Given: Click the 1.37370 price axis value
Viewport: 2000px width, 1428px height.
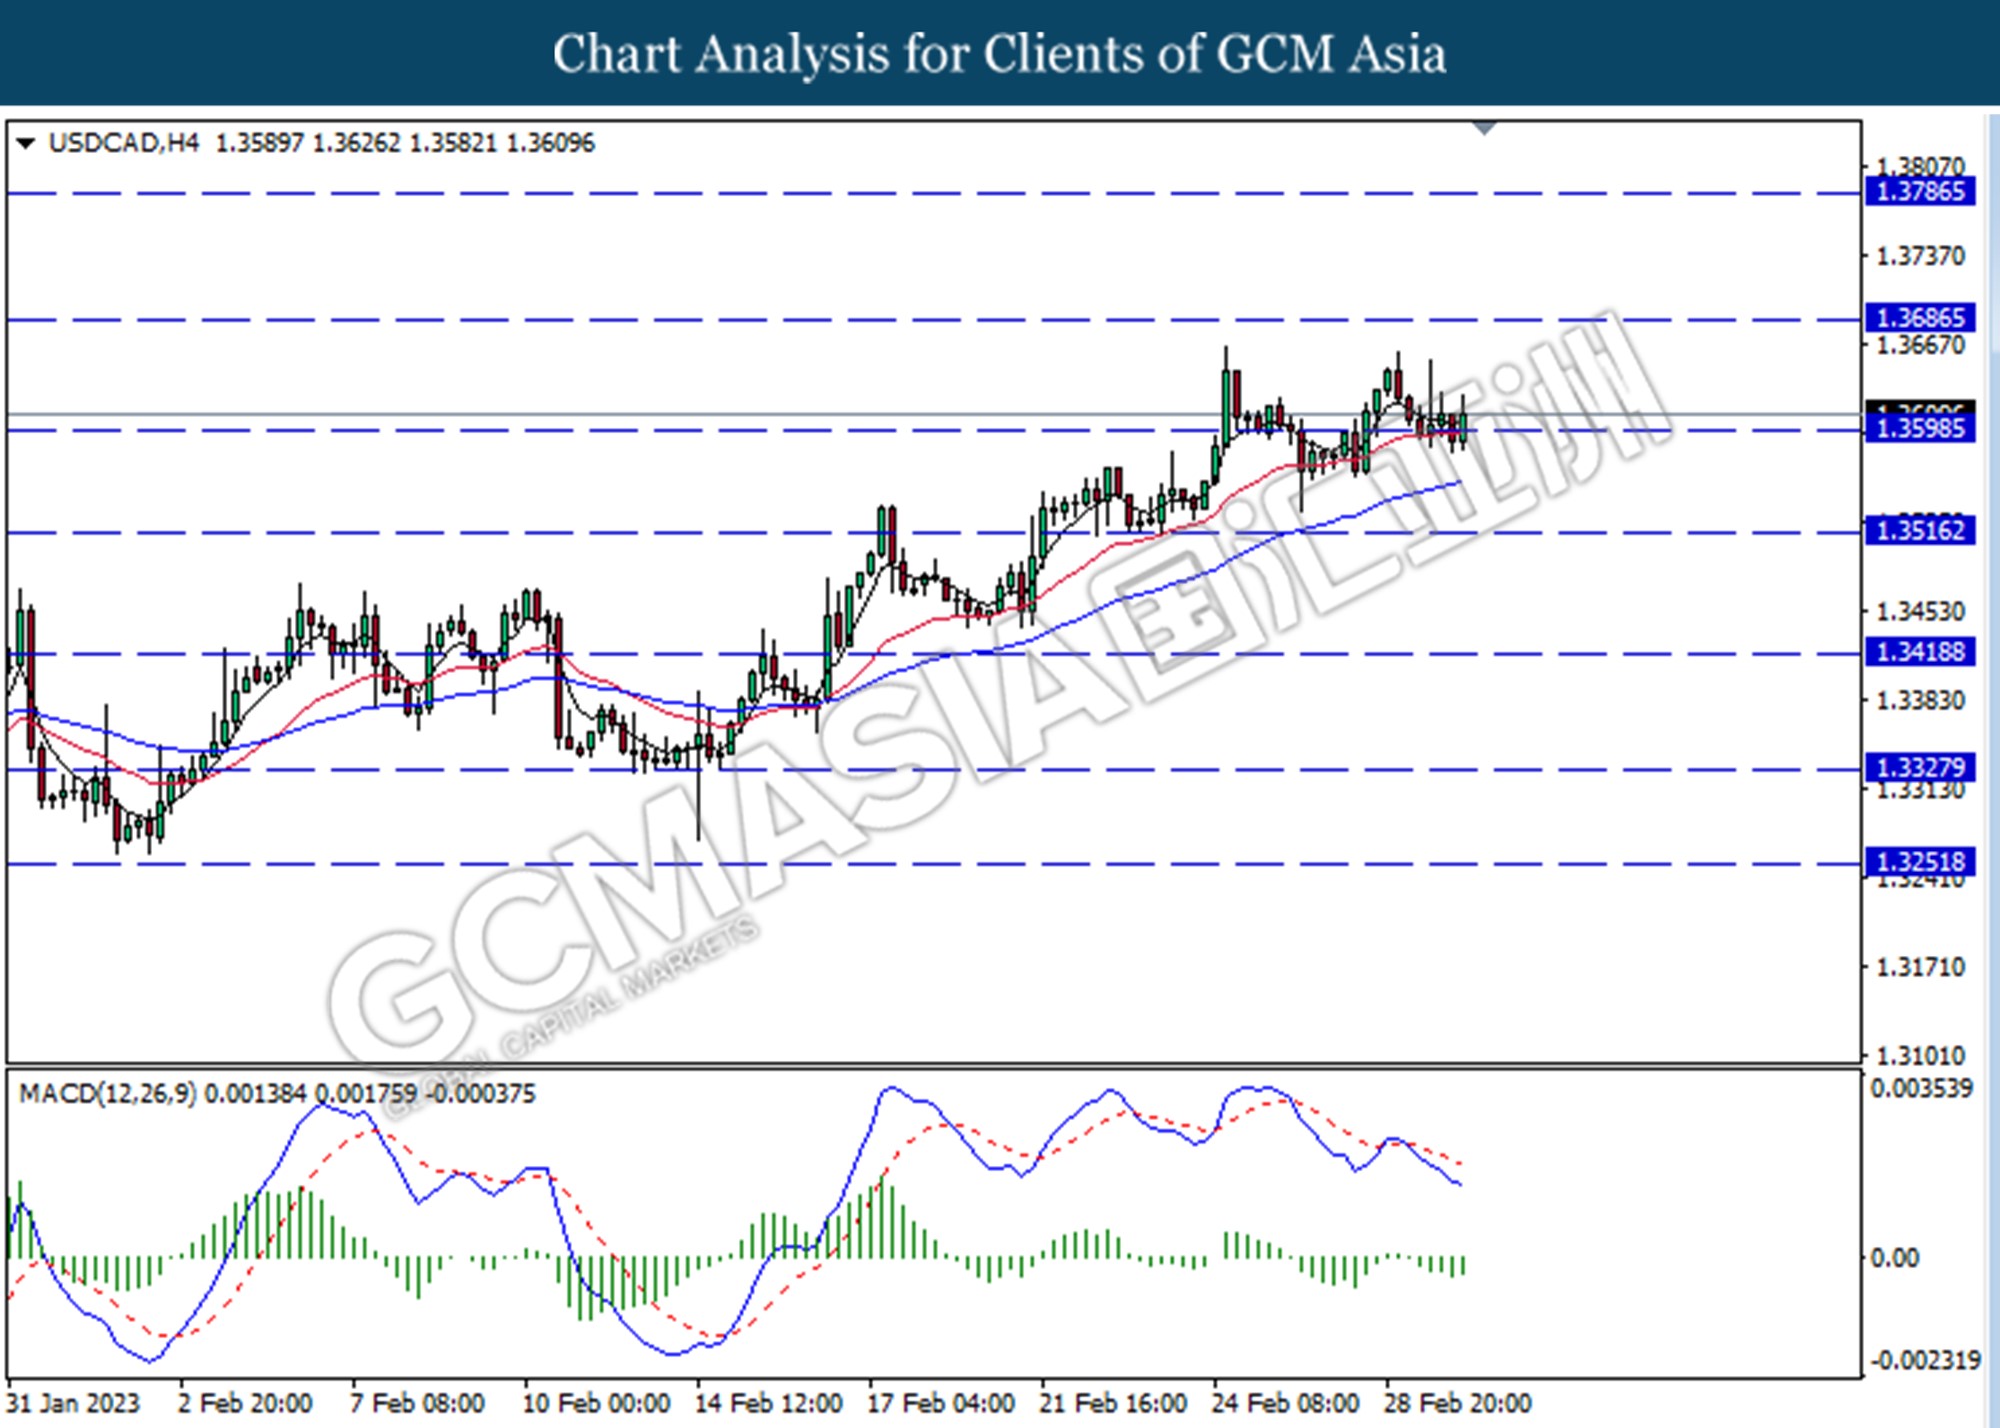Looking at the screenshot, I should pyautogui.click(x=1920, y=257).
